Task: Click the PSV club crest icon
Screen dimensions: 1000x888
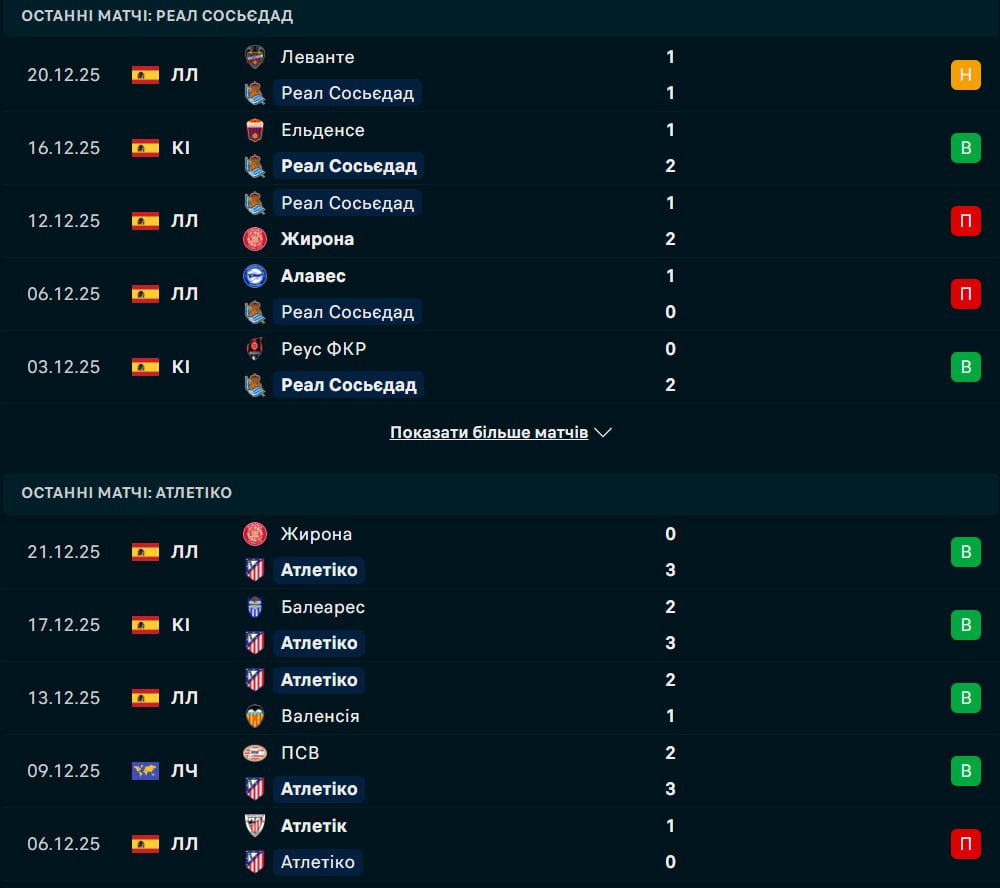Action: click(x=255, y=753)
